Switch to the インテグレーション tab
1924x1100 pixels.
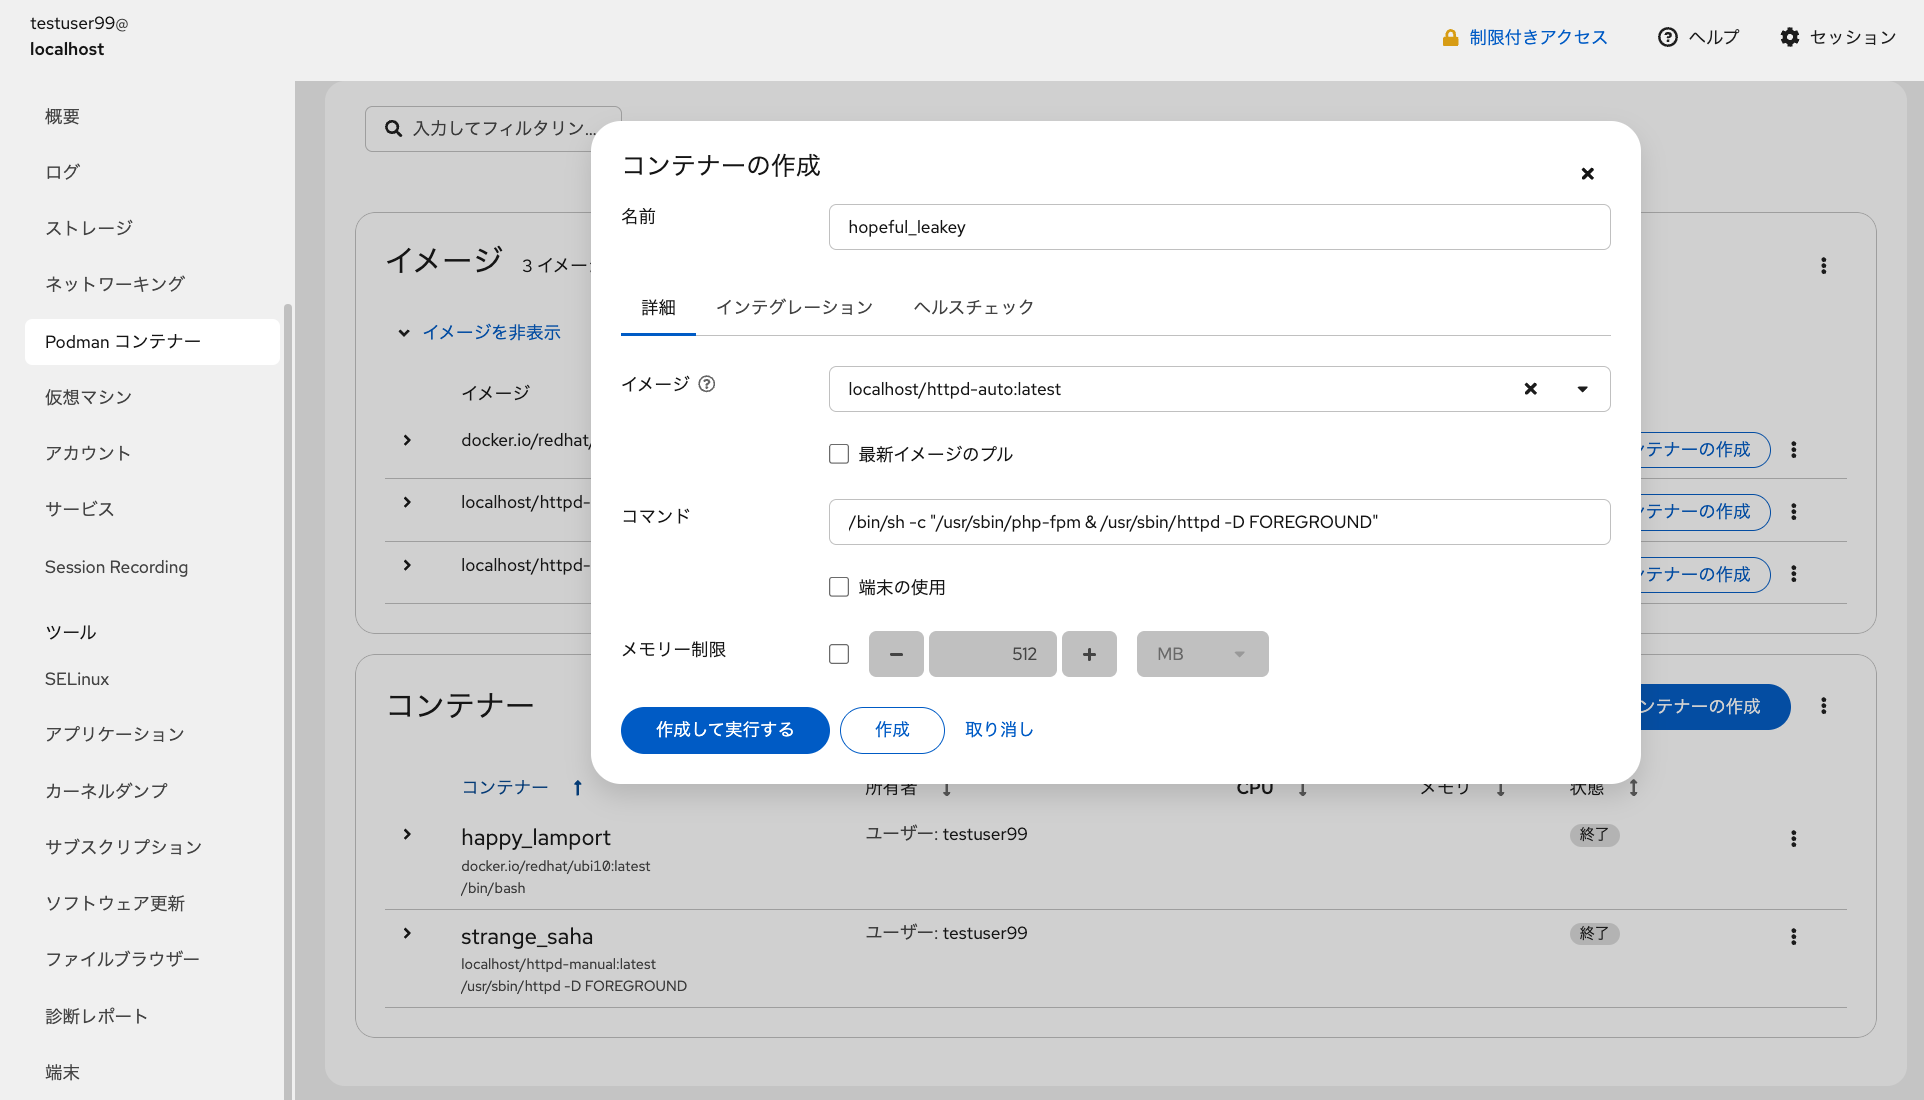pyautogui.click(x=794, y=307)
